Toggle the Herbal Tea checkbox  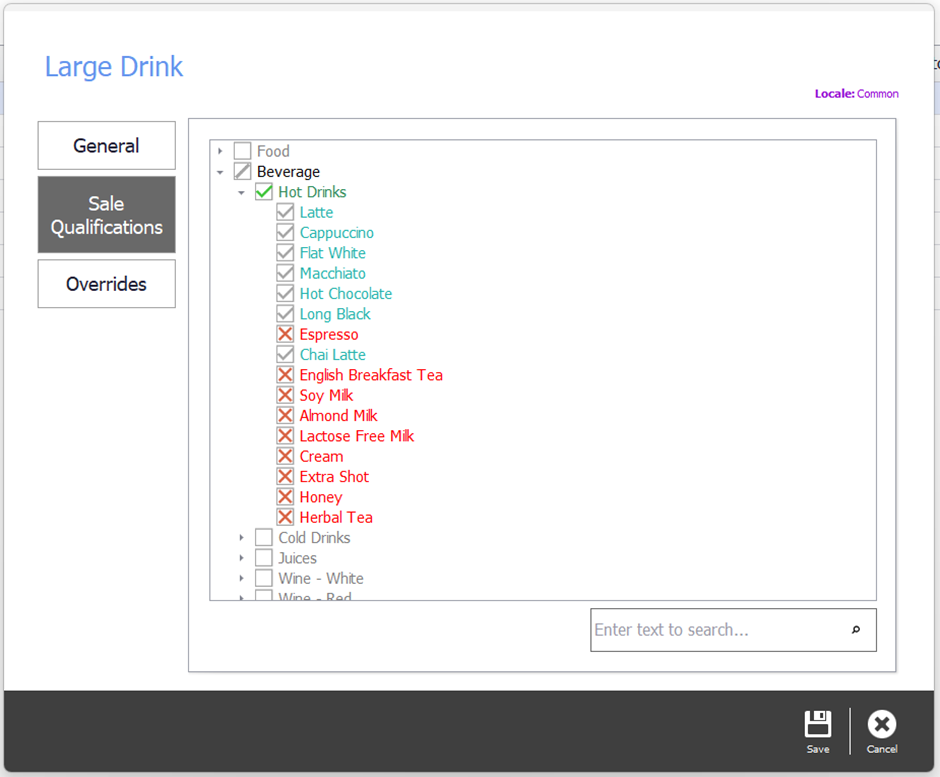(x=285, y=518)
